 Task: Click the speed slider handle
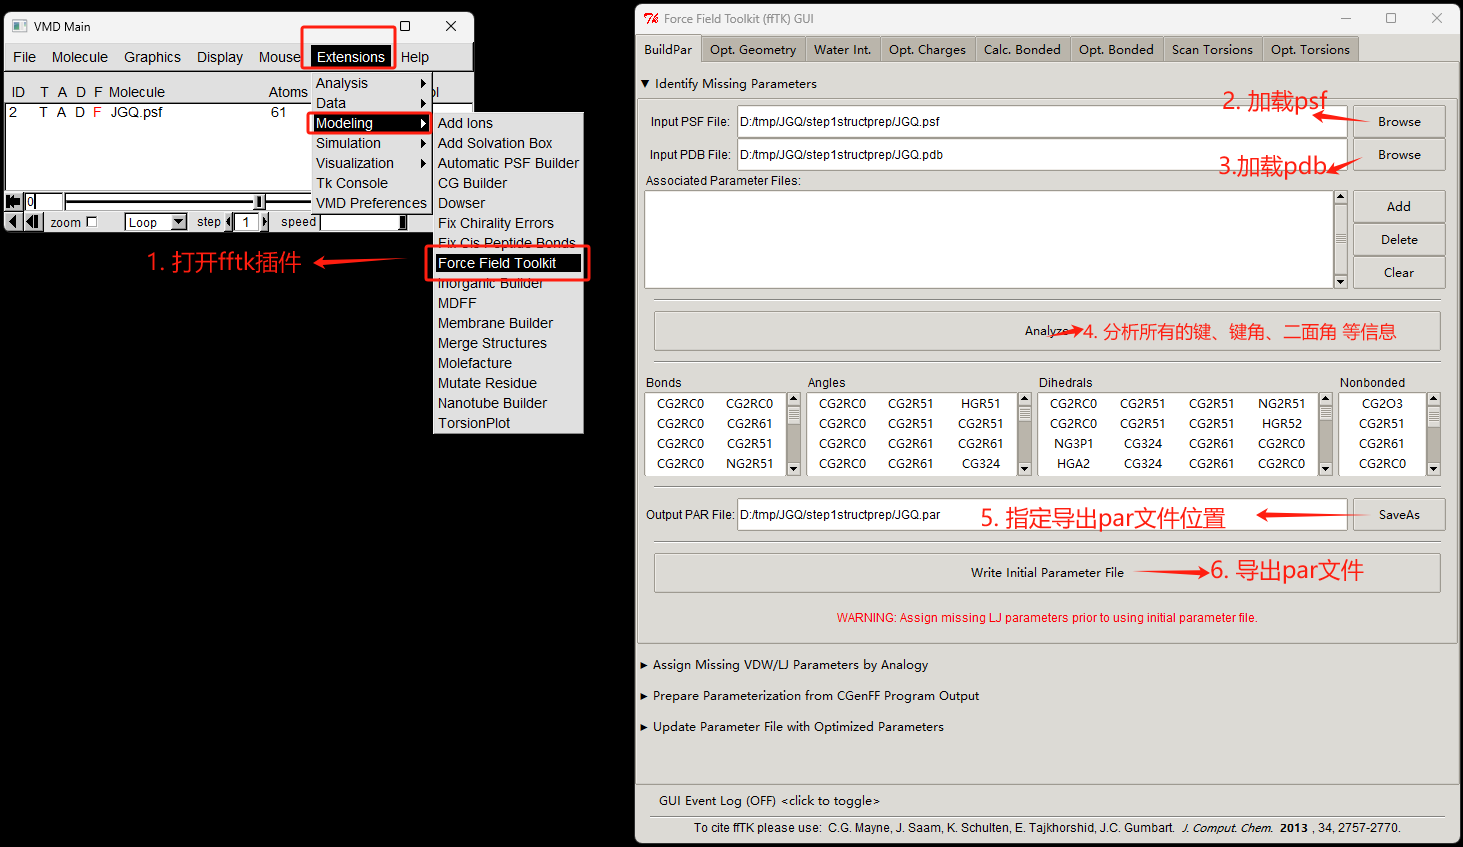pyautogui.click(x=402, y=222)
